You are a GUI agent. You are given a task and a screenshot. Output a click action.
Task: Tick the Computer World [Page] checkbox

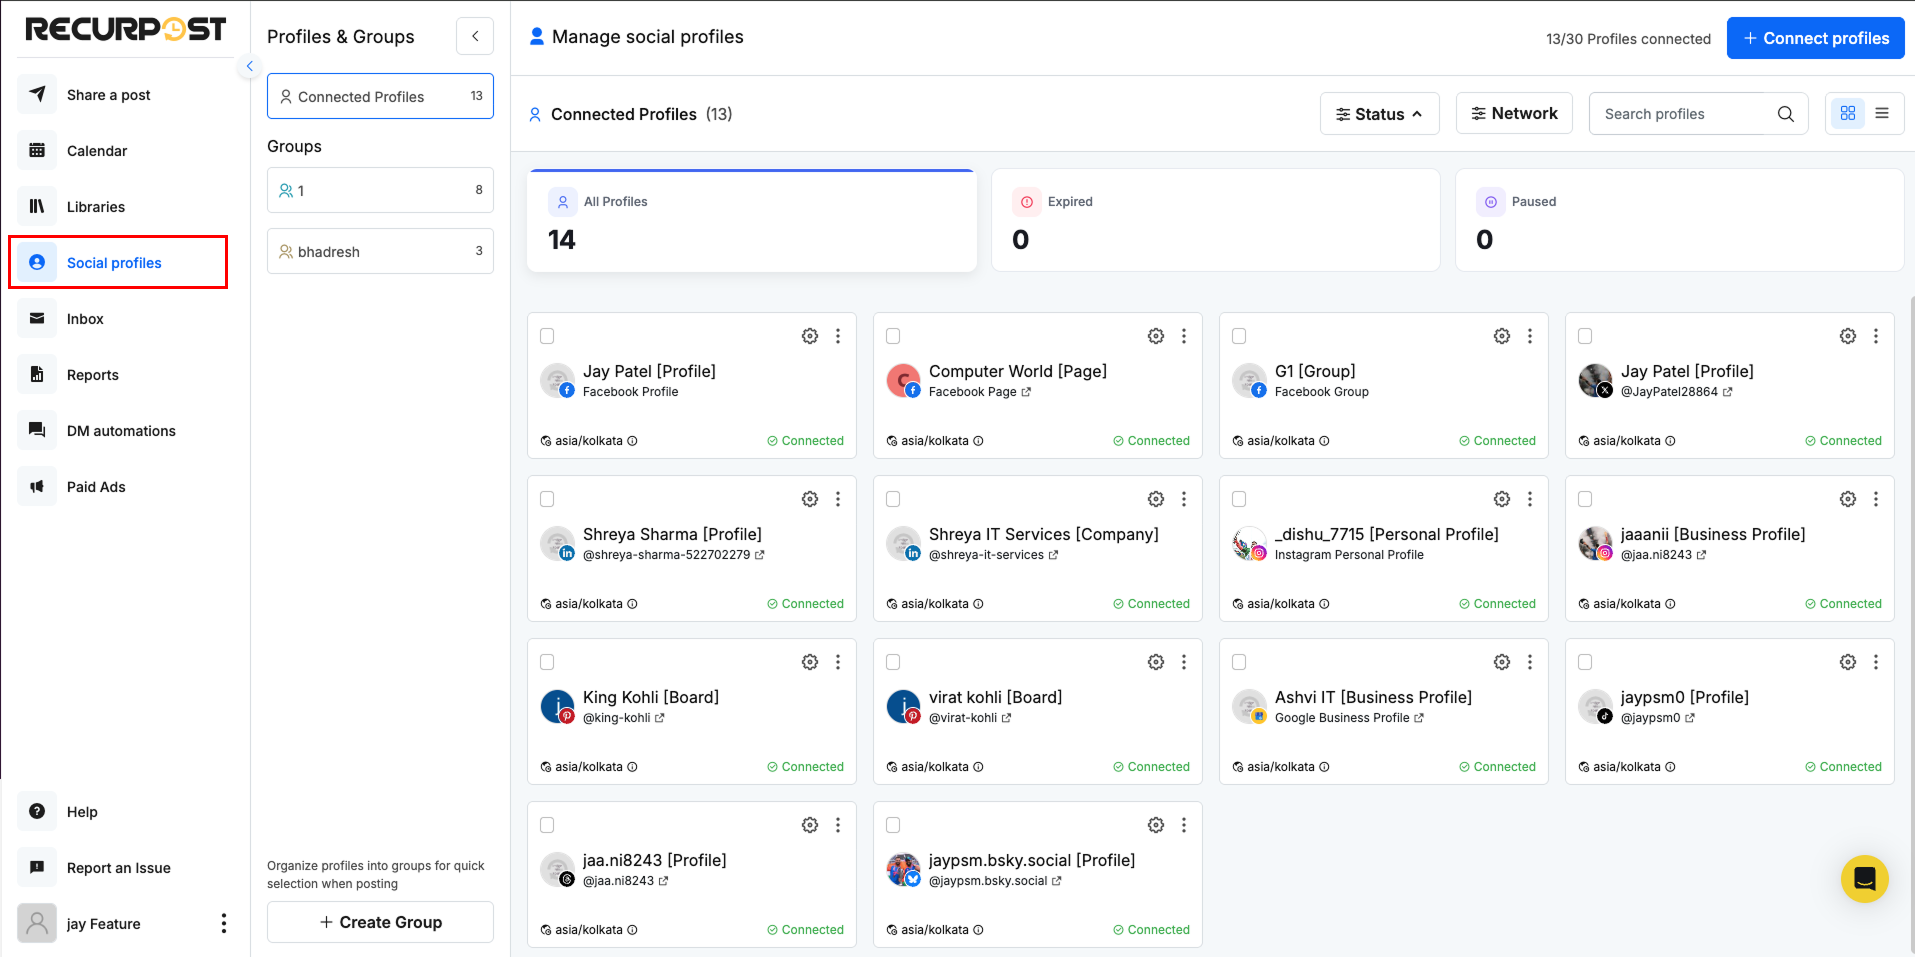893,336
